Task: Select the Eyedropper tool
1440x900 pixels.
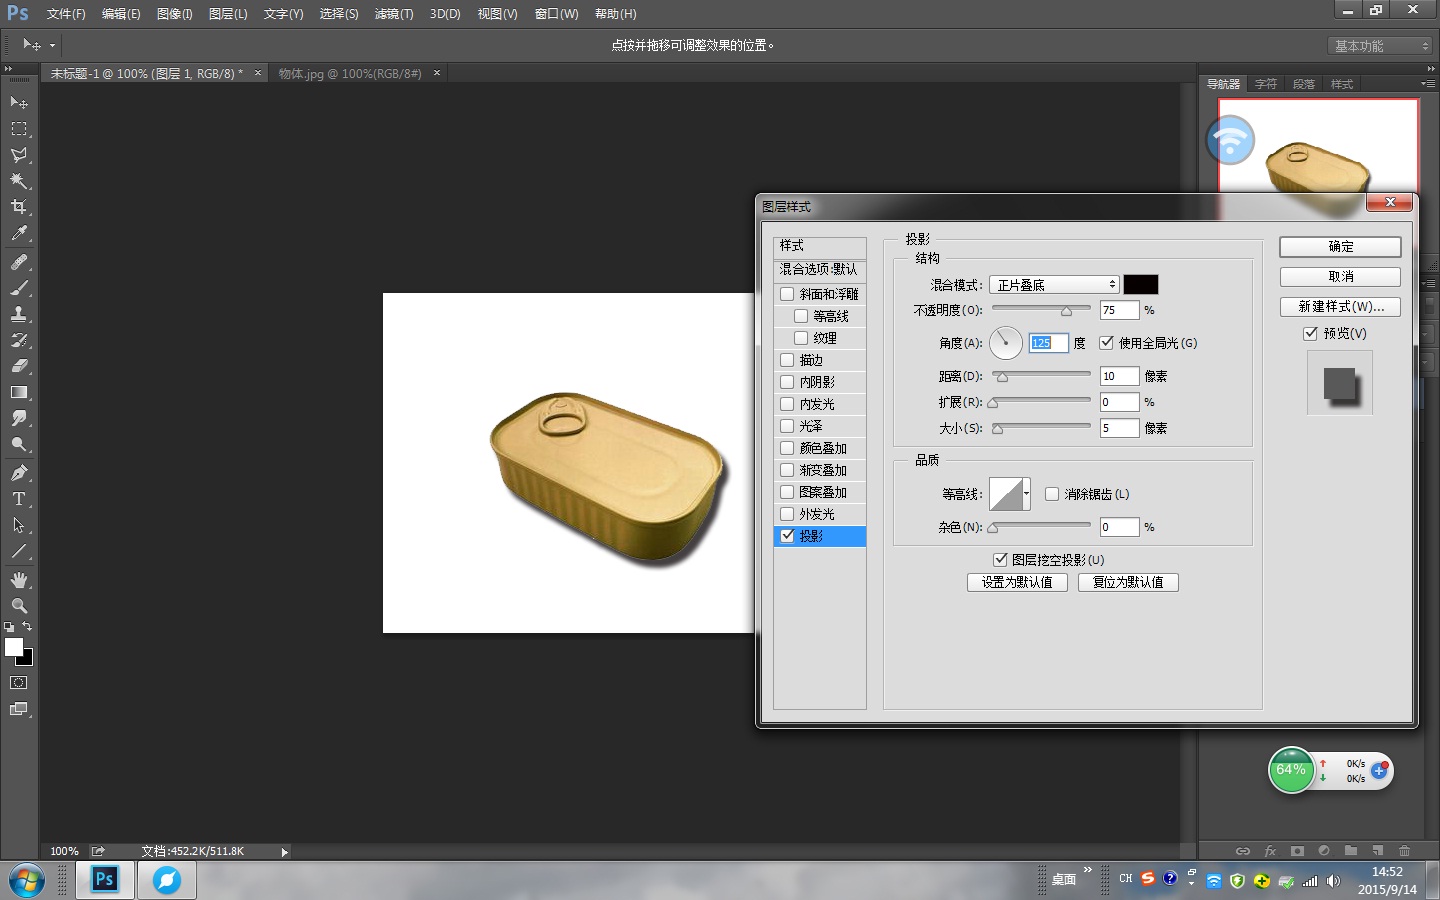Action: coord(19,233)
